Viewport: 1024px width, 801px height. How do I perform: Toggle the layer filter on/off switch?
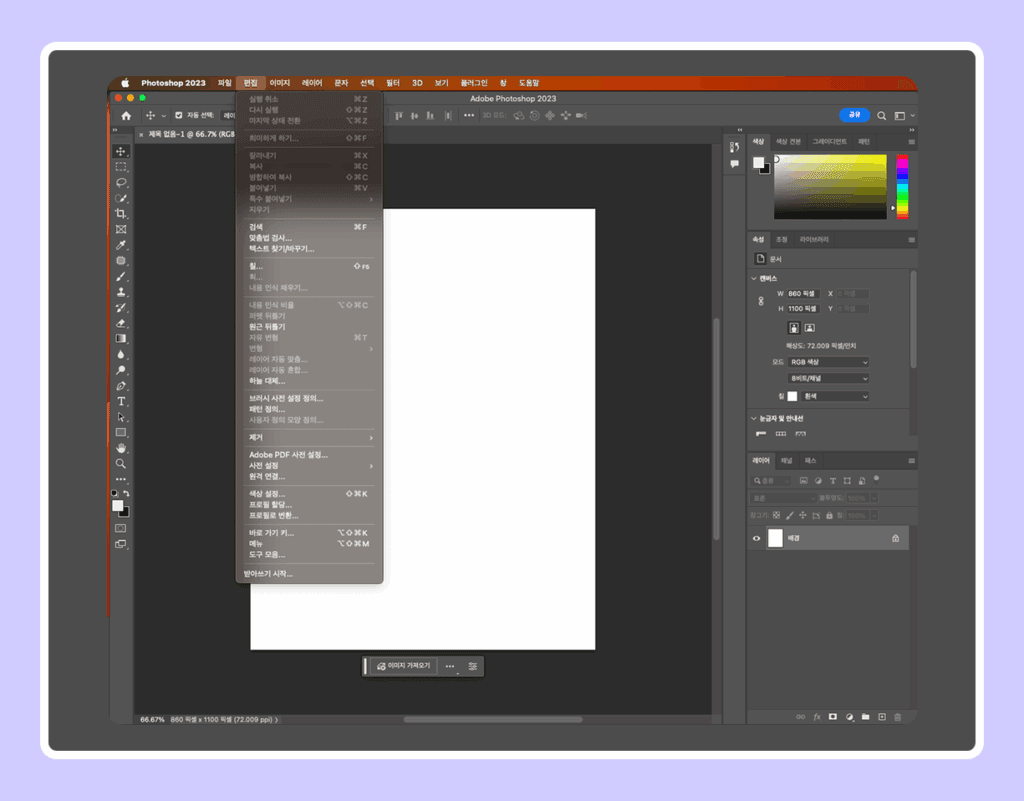point(876,479)
